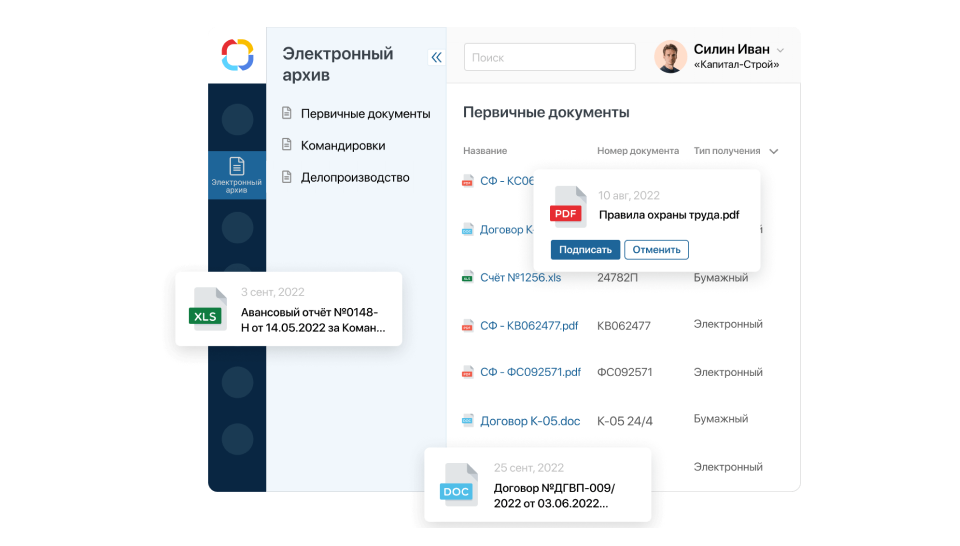Click document number КВ062477

click(624, 326)
